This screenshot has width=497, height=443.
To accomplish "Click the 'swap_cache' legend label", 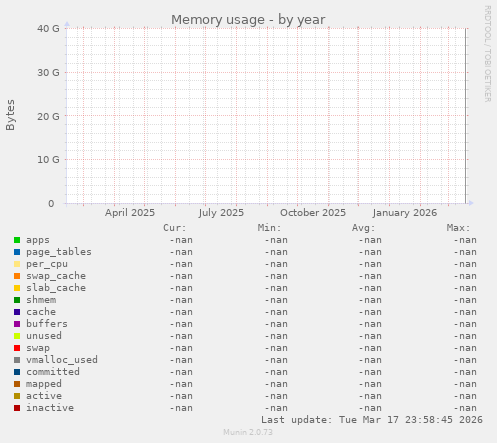I will click(56, 276).
